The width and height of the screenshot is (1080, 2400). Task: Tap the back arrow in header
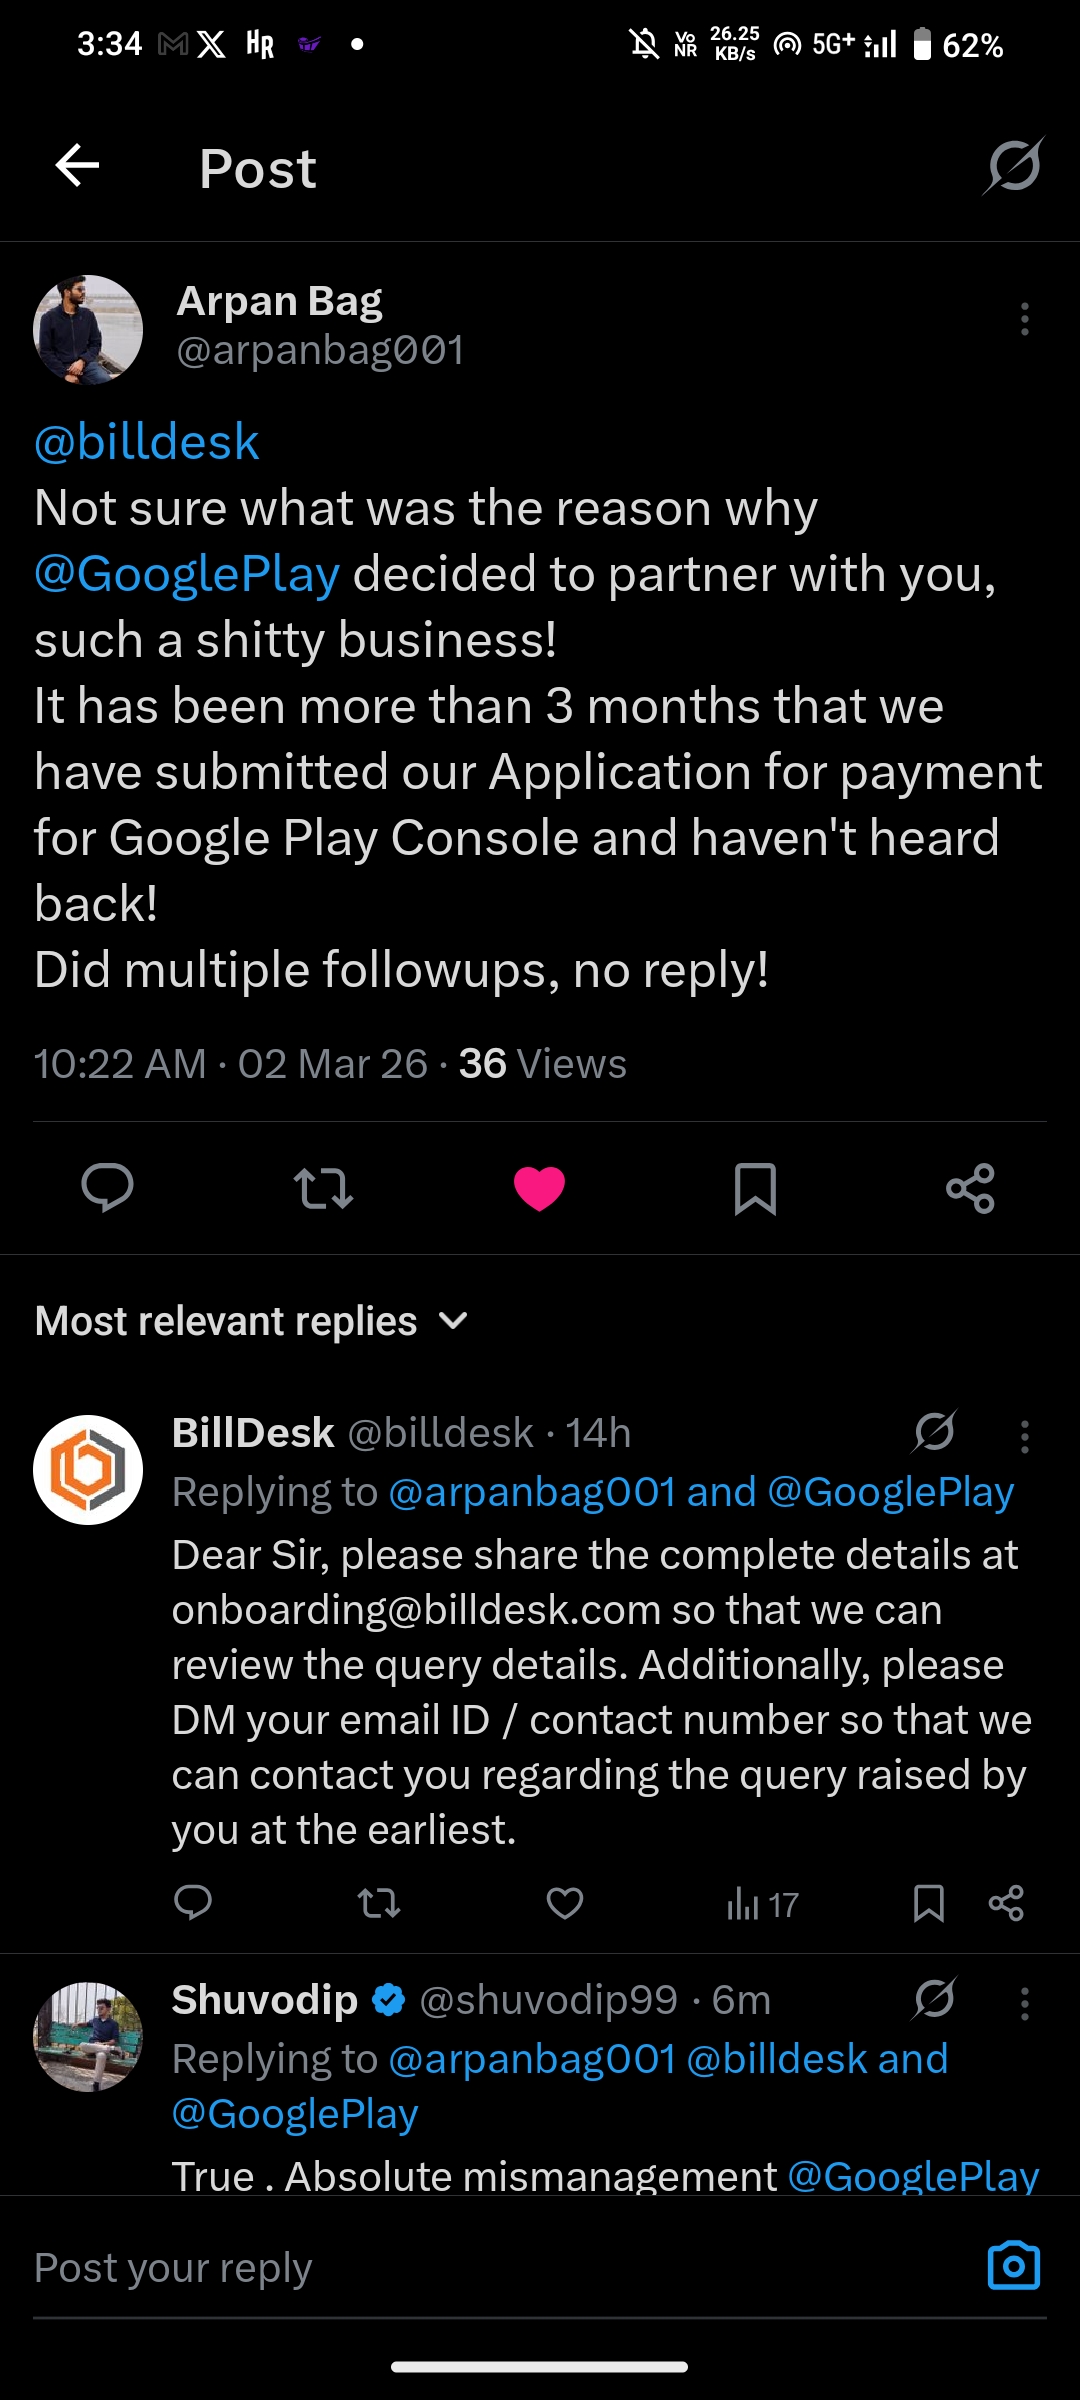pyautogui.click(x=77, y=166)
